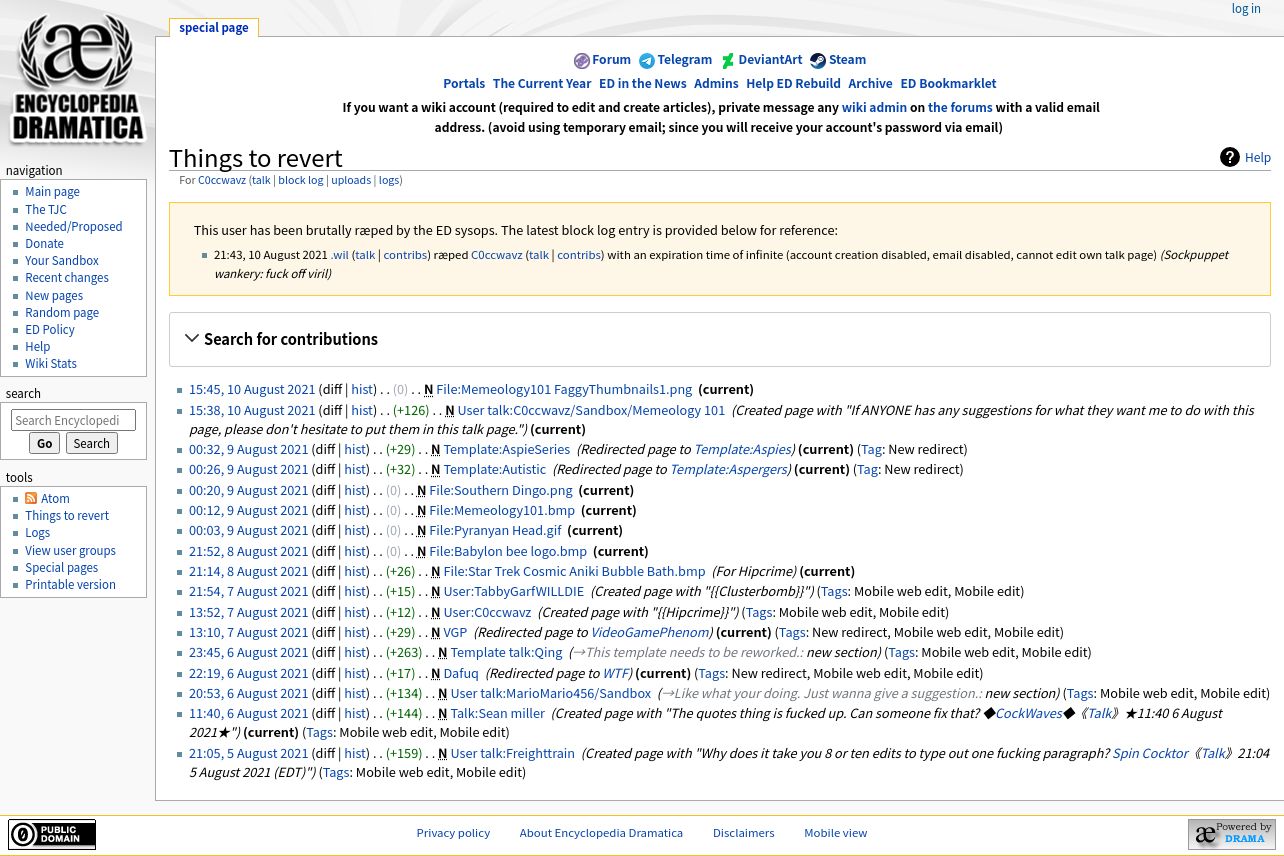Open File:Star Trek Cosmic Aniki Bubble Bath.bmp
This screenshot has width=1284, height=856.
click(574, 571)
